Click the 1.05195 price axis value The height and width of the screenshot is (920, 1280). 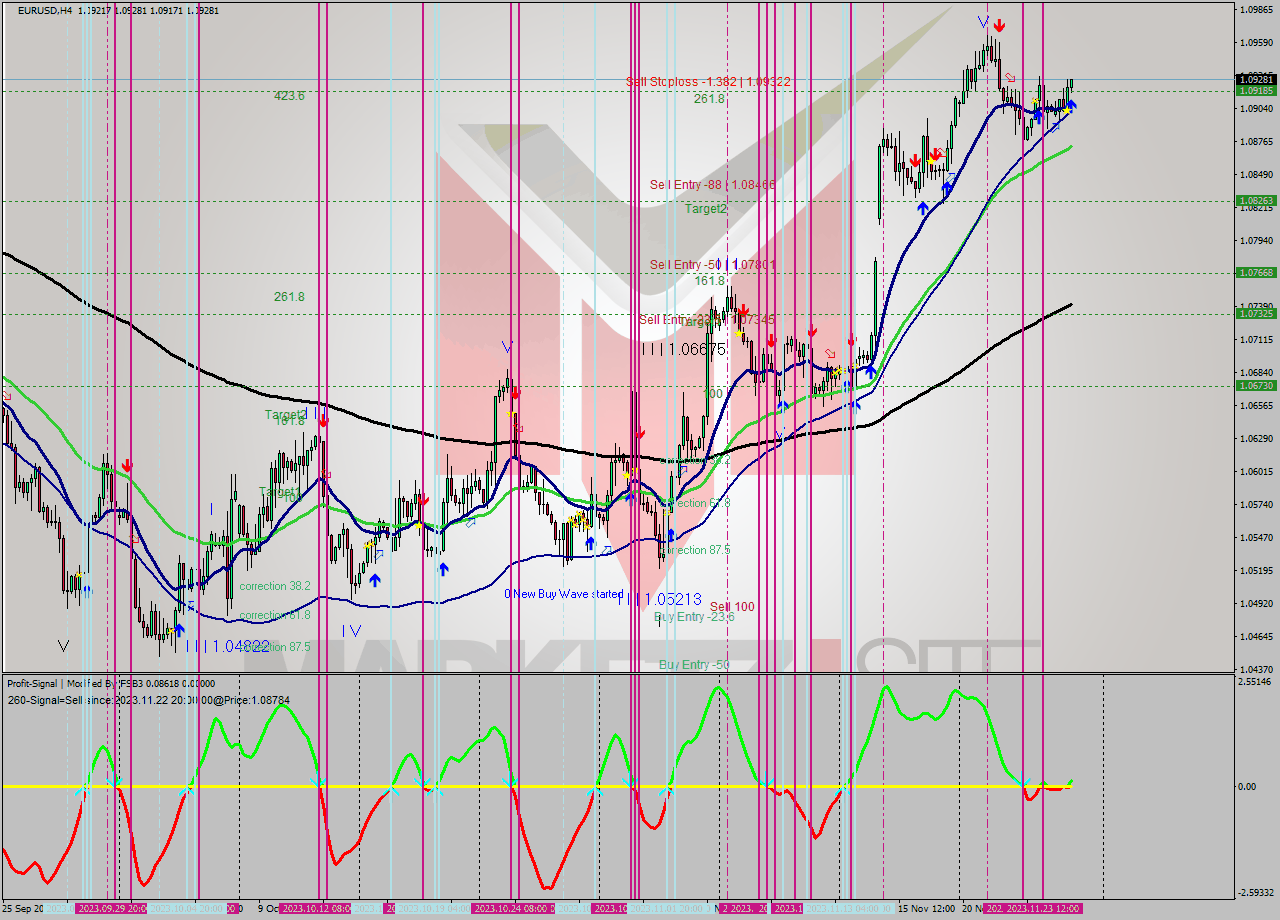click(1256, 571)
